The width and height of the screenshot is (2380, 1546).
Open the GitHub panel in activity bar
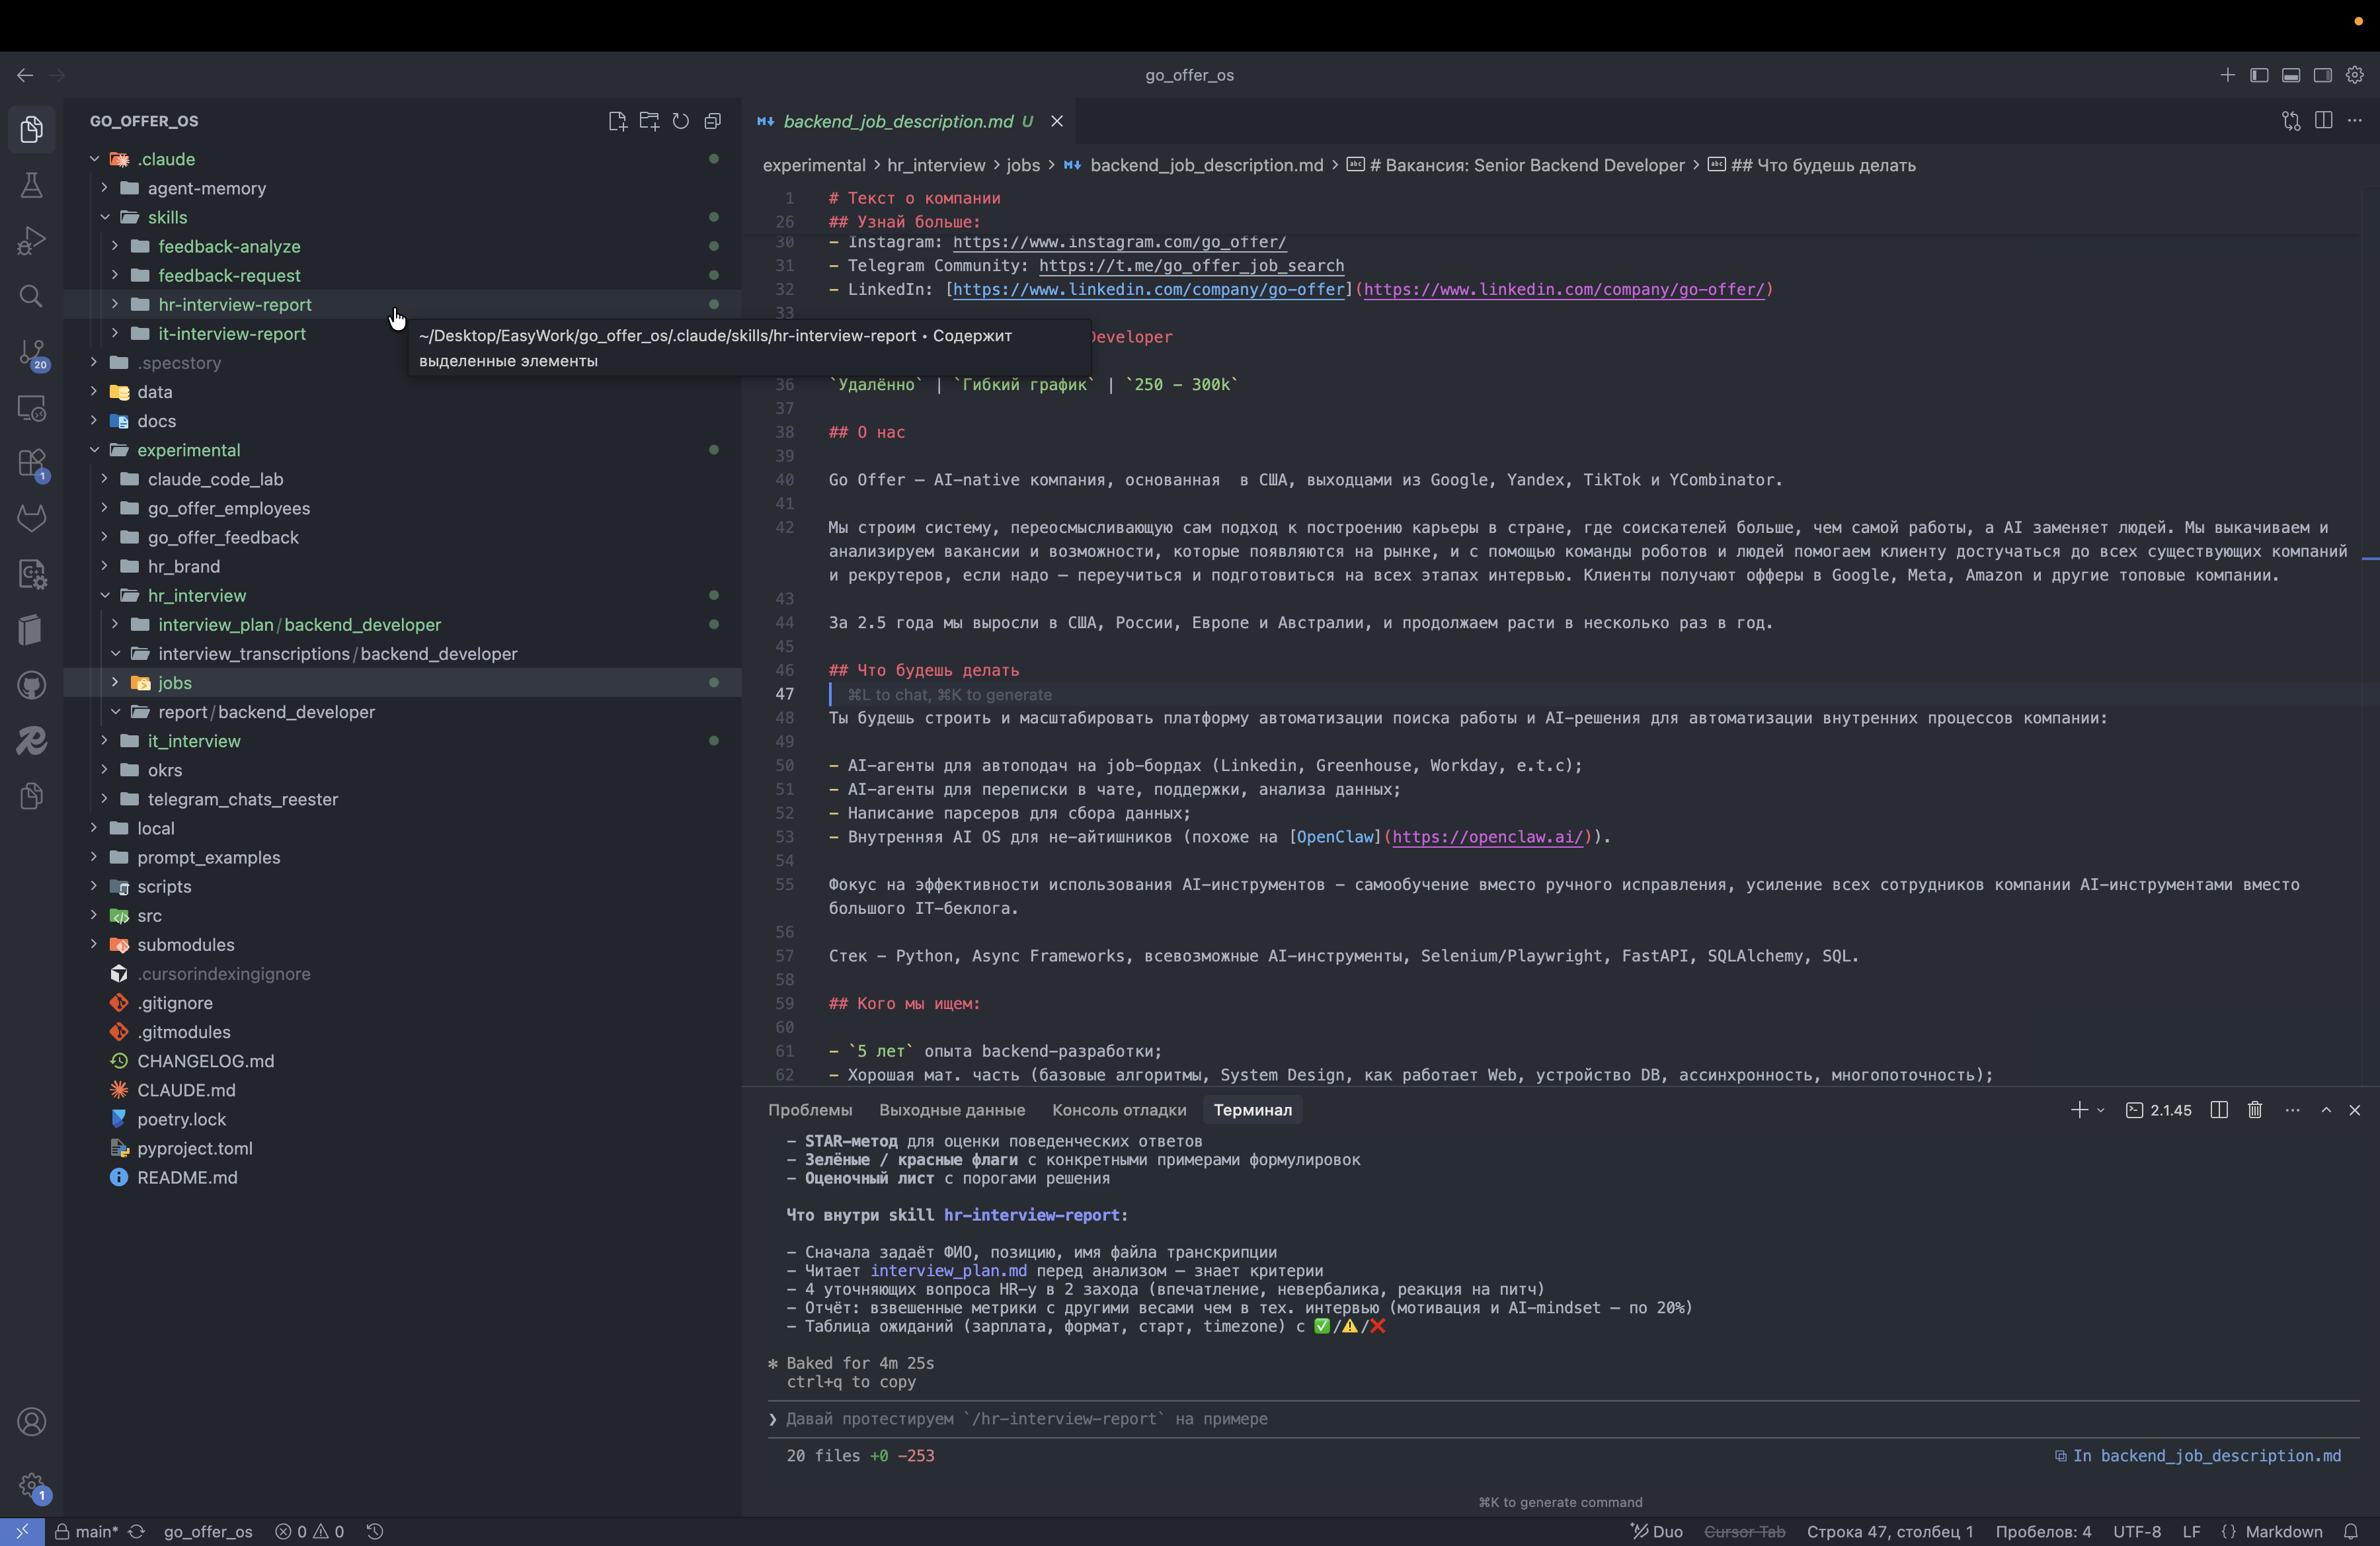pos(31,685)
